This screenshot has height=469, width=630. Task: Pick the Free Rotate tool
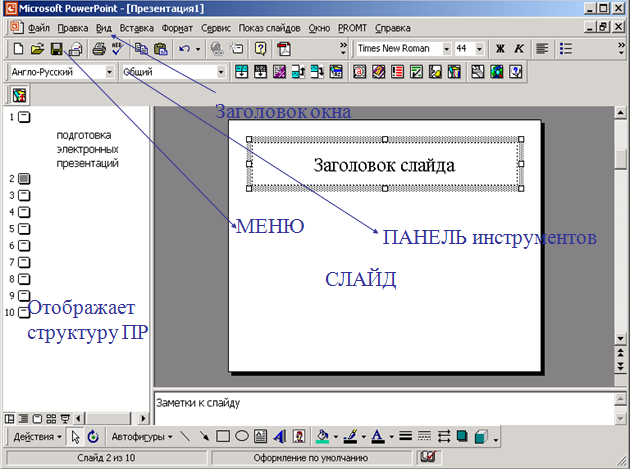(x=93, y=436)
